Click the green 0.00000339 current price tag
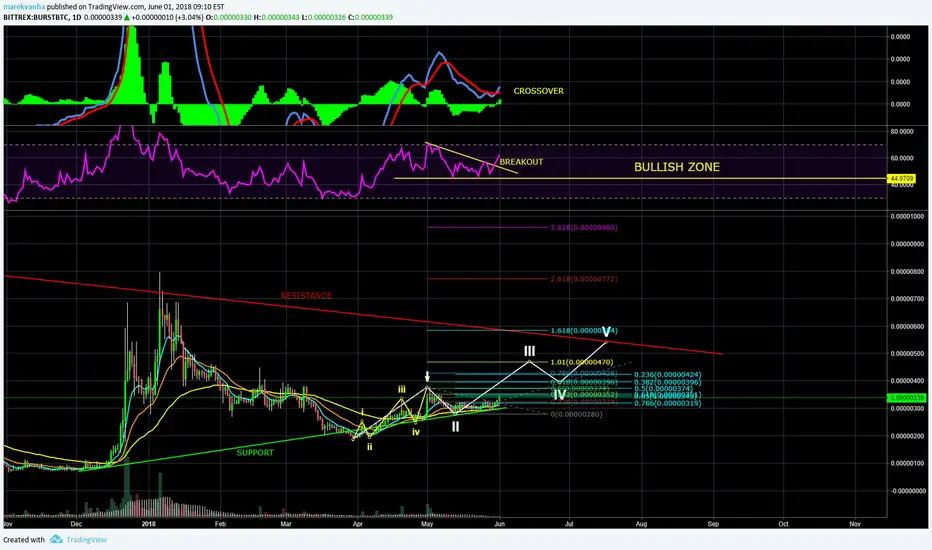Viewport: 932px width, 550px height. 906,398
